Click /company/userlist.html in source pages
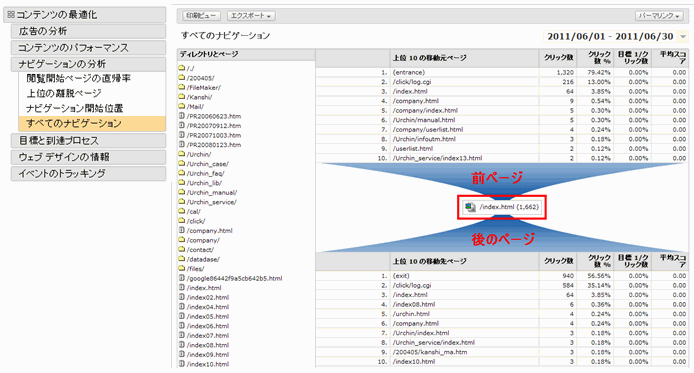 (x=428, y=130)
